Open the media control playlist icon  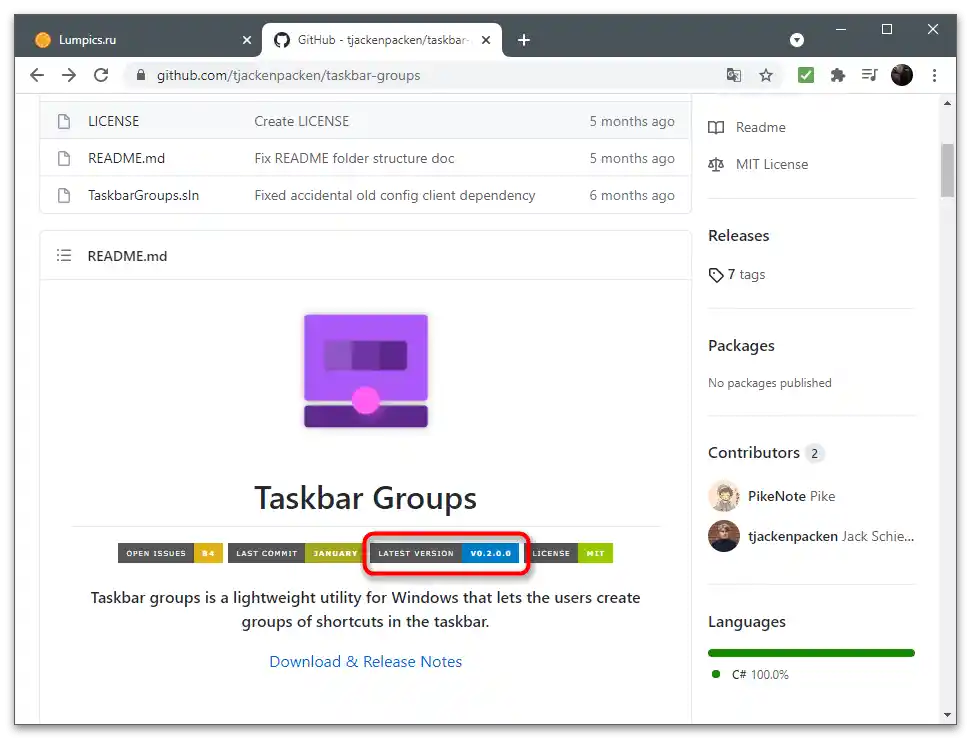(869, 75)
